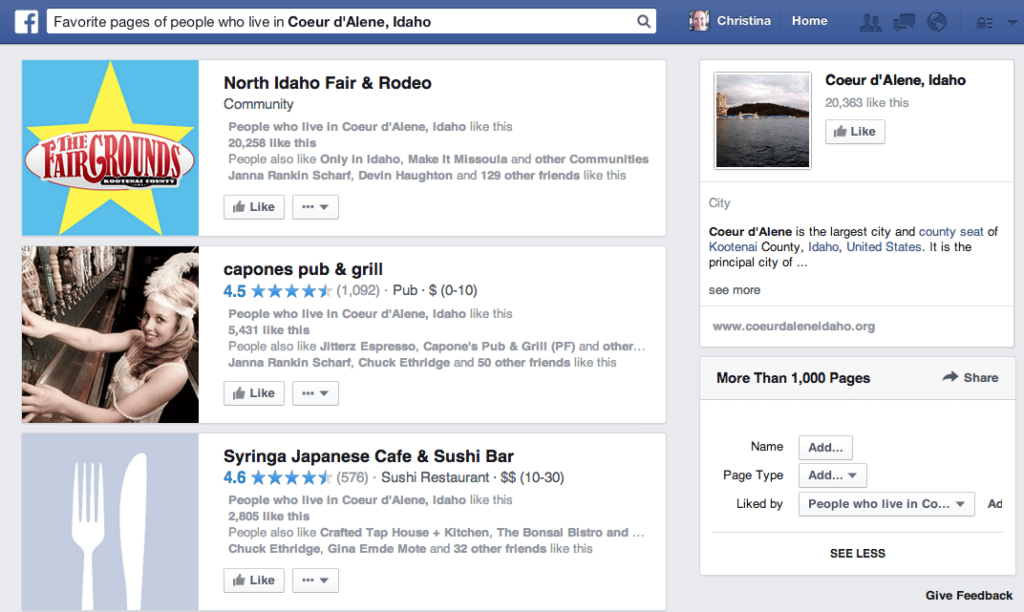The image size is (1024, 612).
Task: Open Christina's profile from the top bar
Action: 730,20
